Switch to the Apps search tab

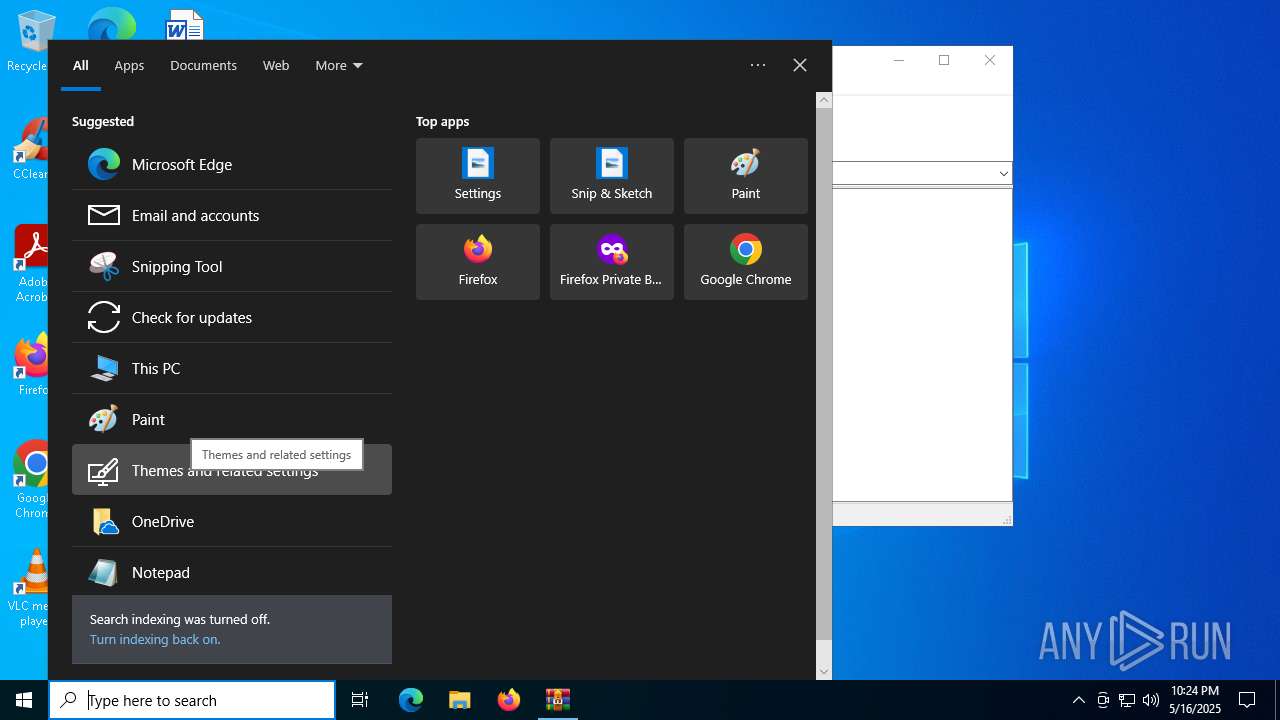(x=129, y=65)
